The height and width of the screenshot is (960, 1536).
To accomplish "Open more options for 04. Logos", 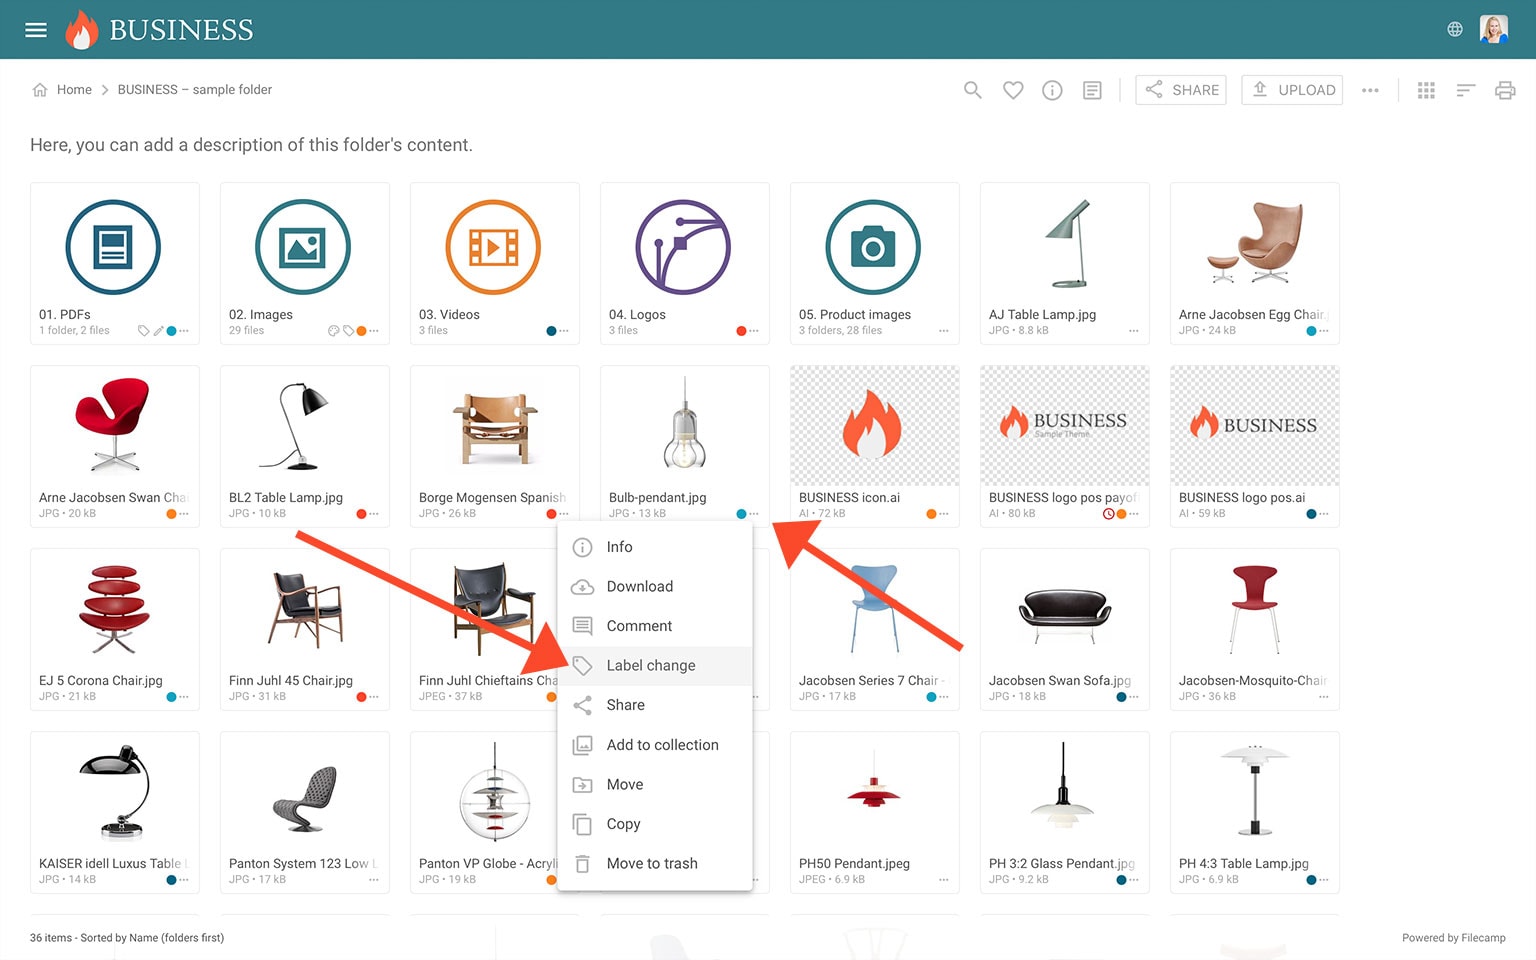I will pyautogui.click(x=754, y=331).
